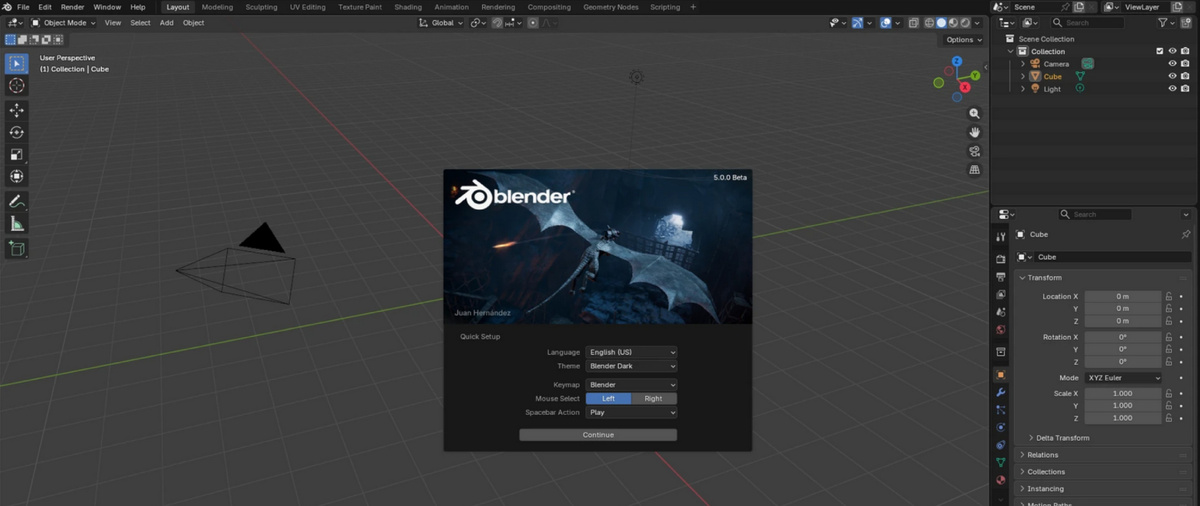Open the Object Mode dropdown
The height and width of the screenshot is (506, 1200).
62,22
